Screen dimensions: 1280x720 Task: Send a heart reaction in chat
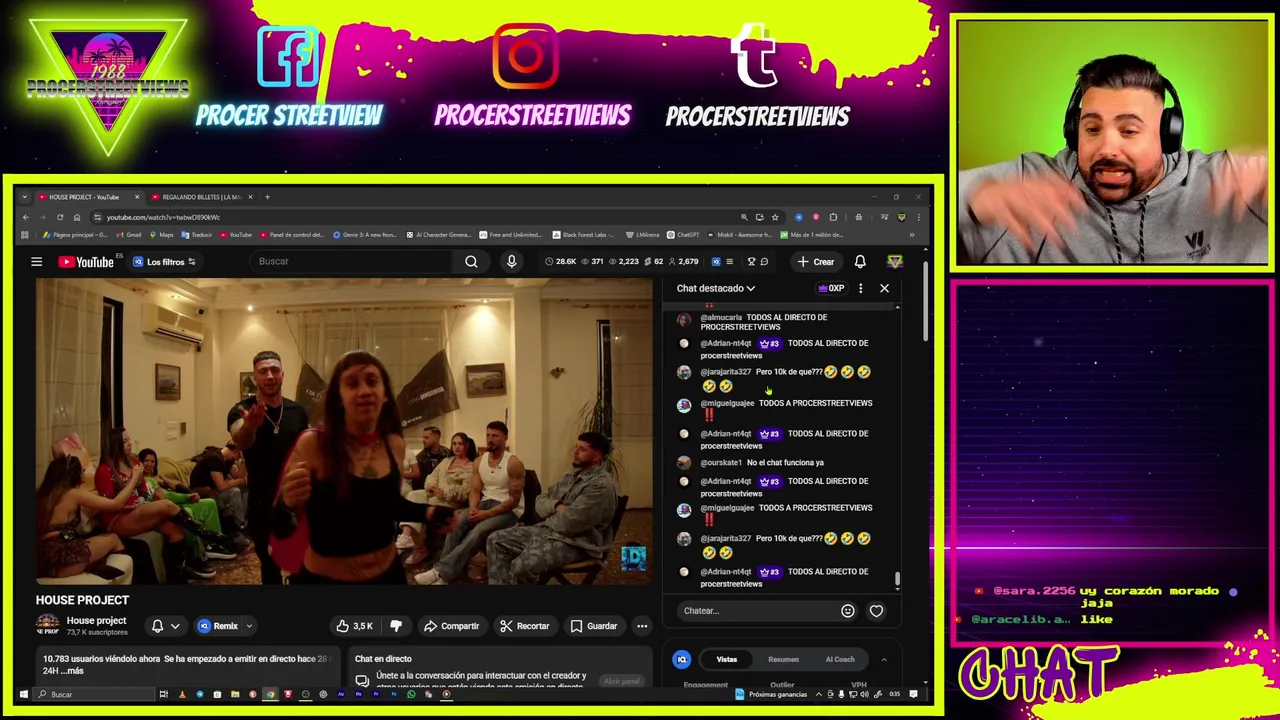point(876,611)
